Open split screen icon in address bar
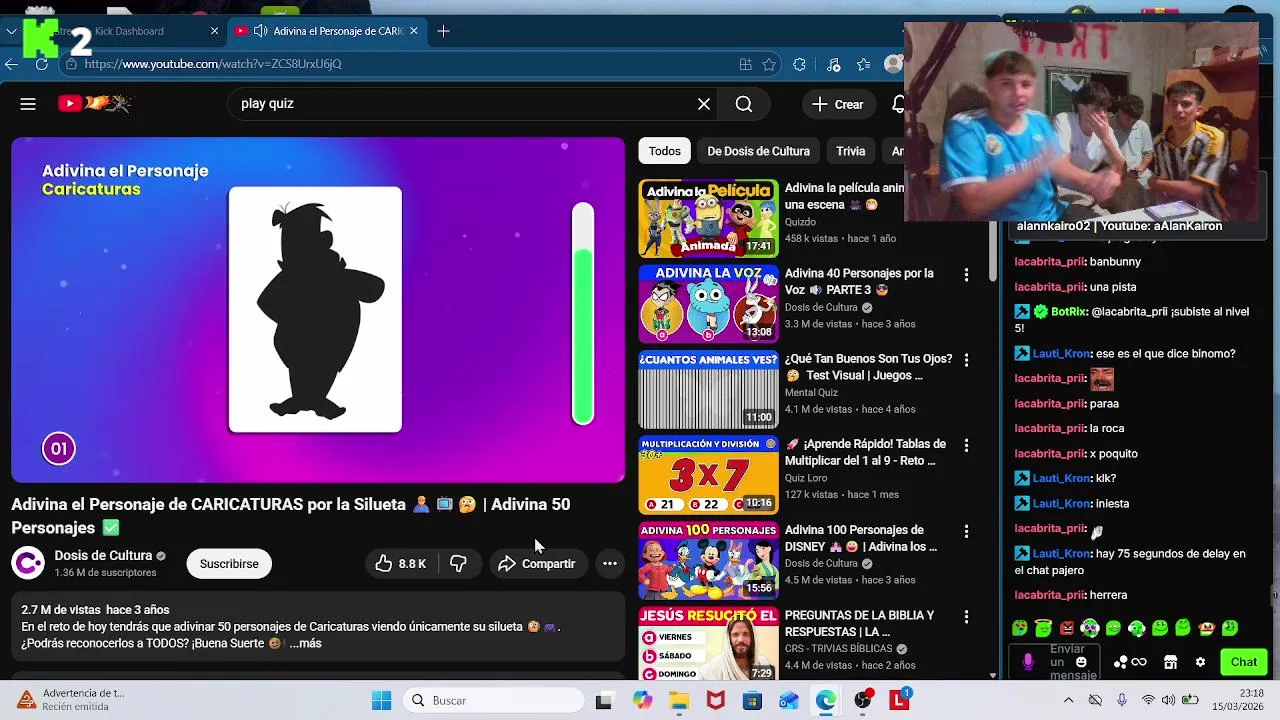This screenshot has width=1280, height=720. click(x=745, y=64)
